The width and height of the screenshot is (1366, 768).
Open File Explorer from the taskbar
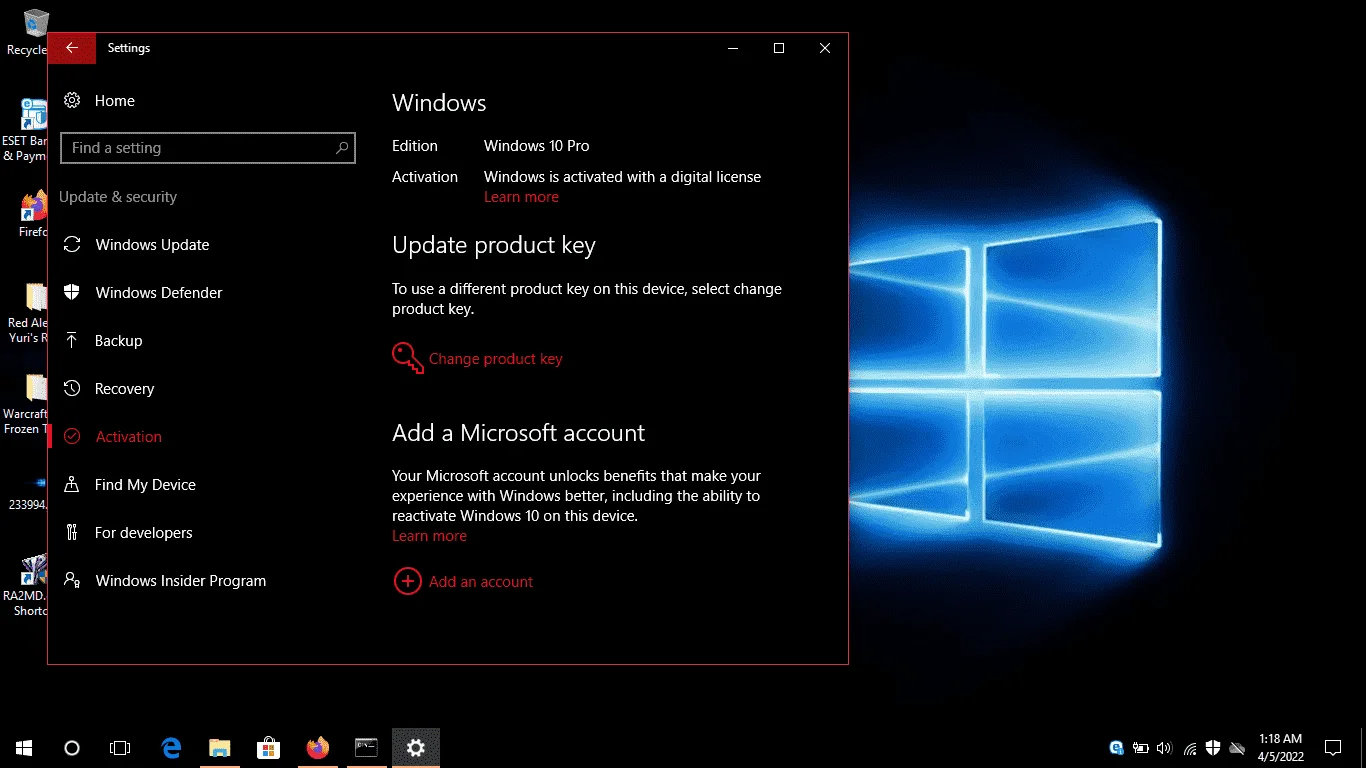219,748
